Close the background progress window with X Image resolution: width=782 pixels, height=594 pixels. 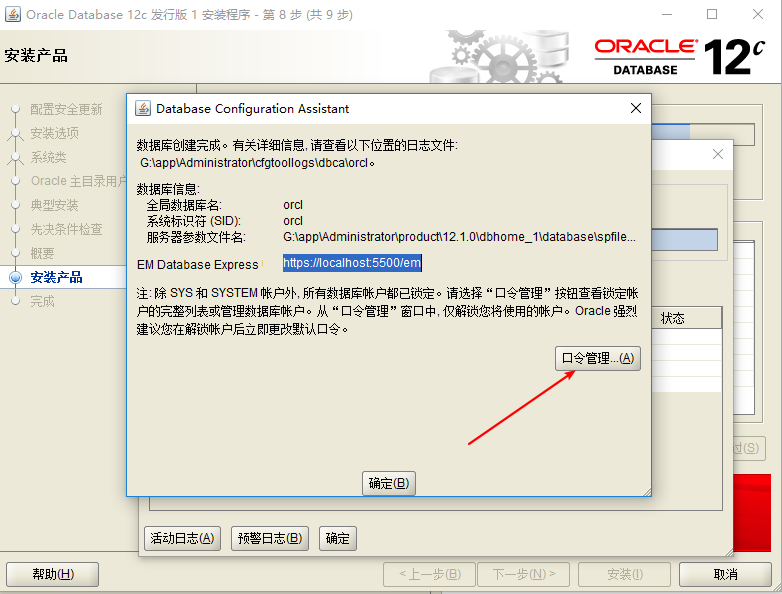[x=718, y=154]
